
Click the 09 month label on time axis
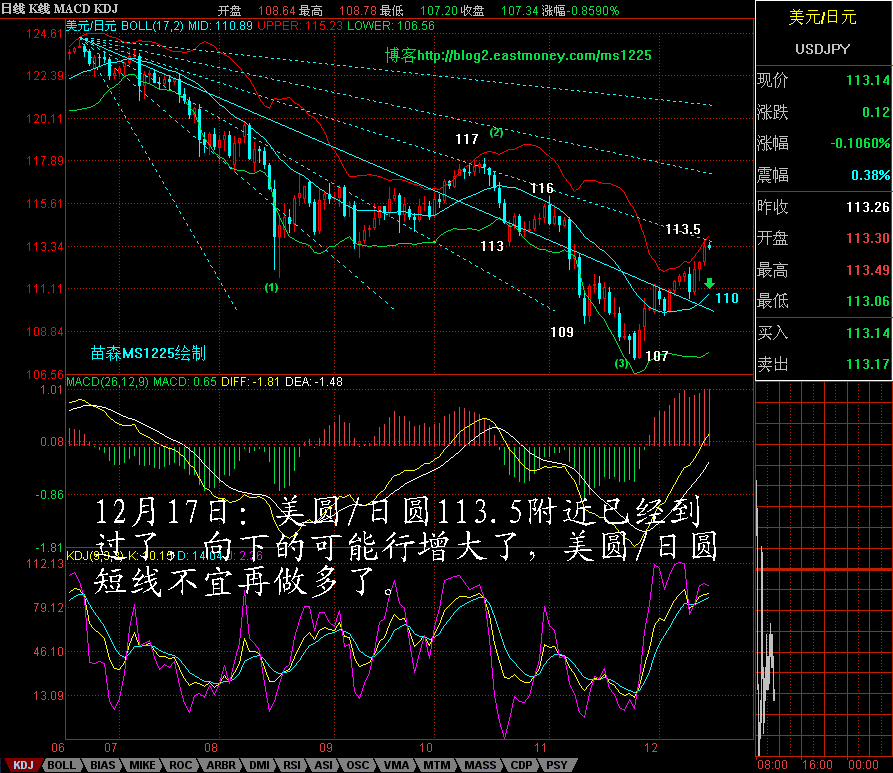[326, 747]
